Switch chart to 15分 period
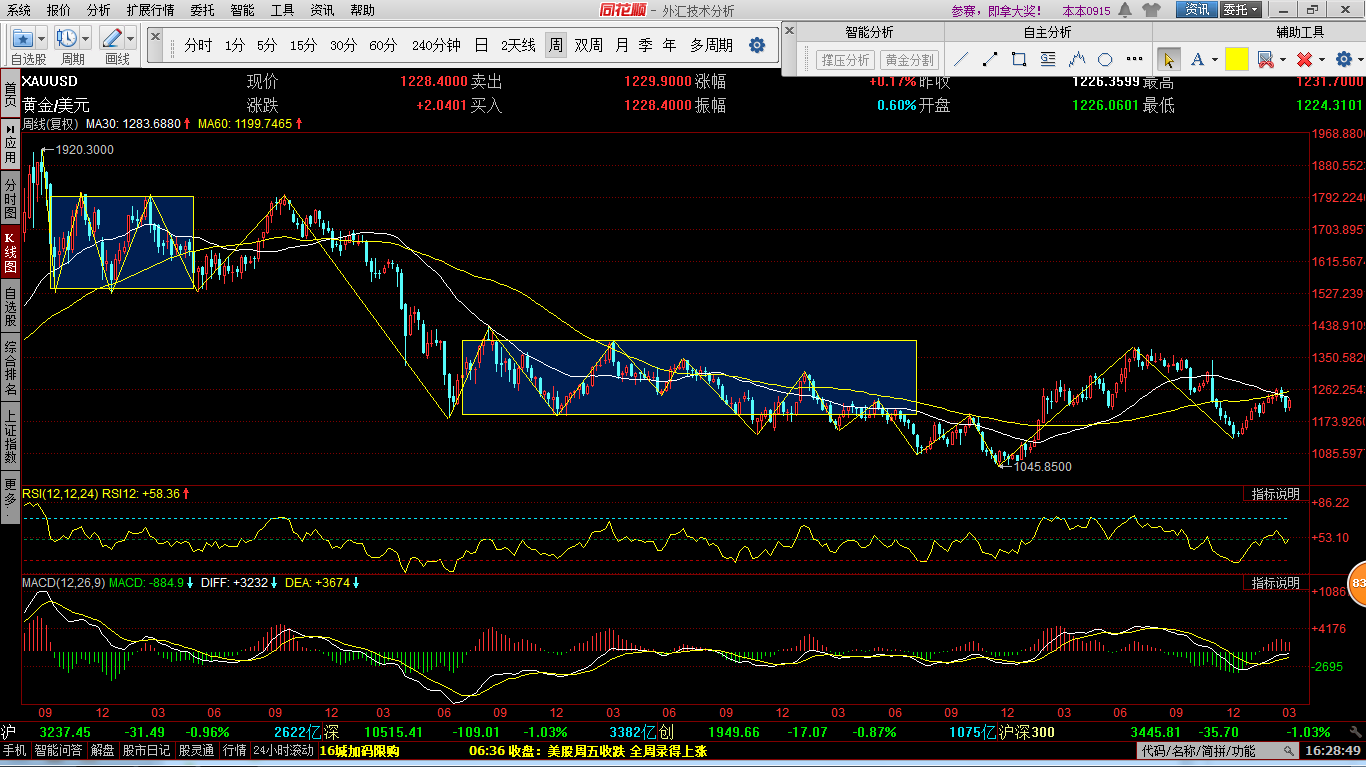 [303, 46]
